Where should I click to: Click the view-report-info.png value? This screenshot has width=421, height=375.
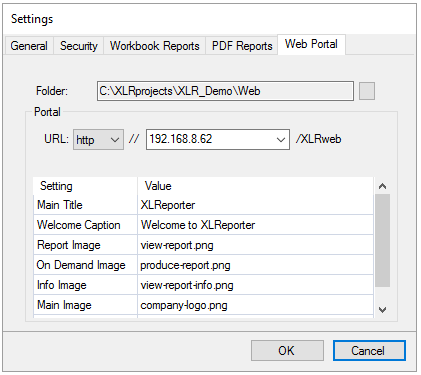click(255, 285)
